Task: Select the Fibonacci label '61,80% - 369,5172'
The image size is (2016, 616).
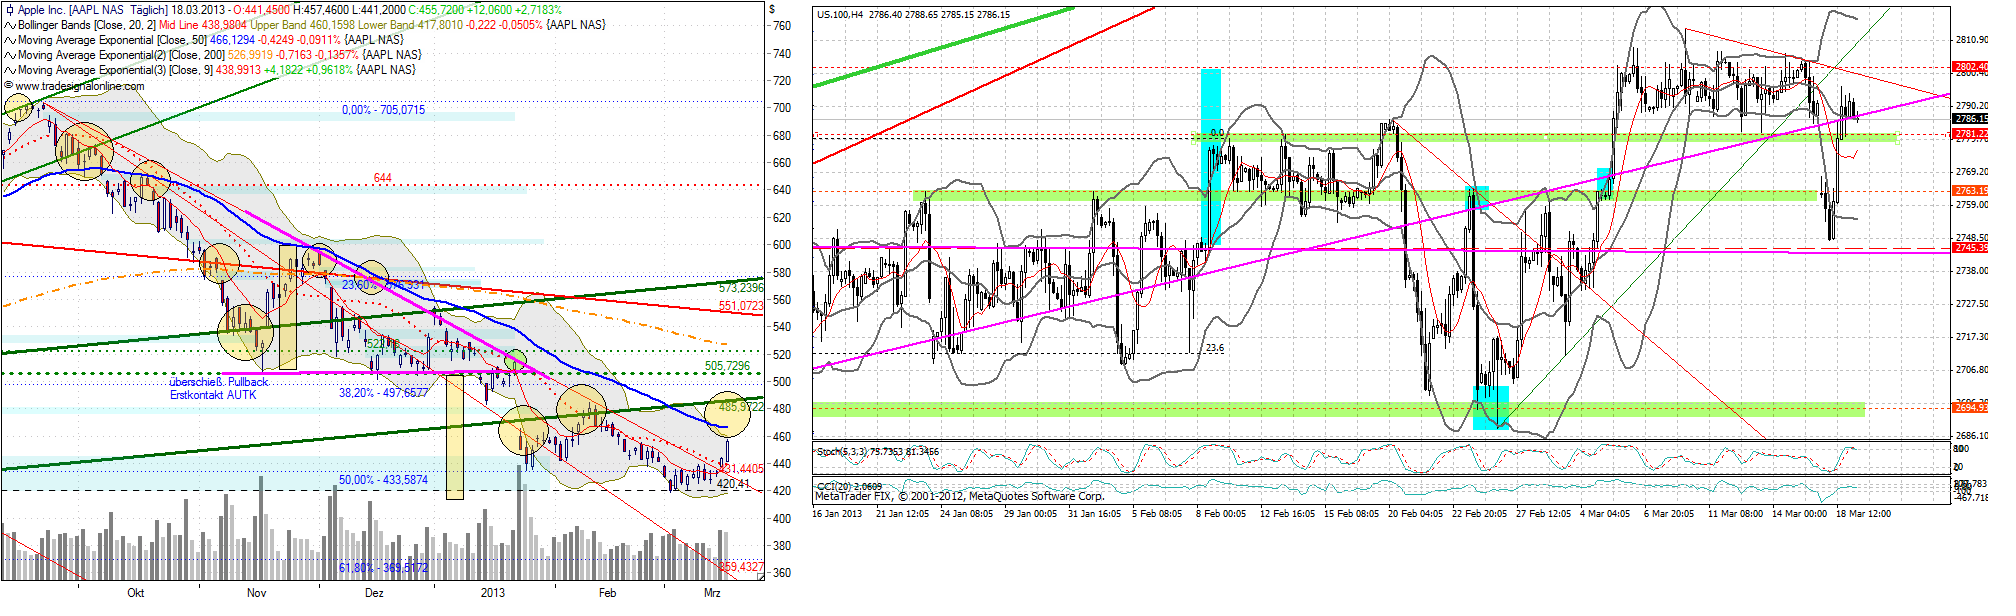Action: pyautogui.click(x=383, y=568)
